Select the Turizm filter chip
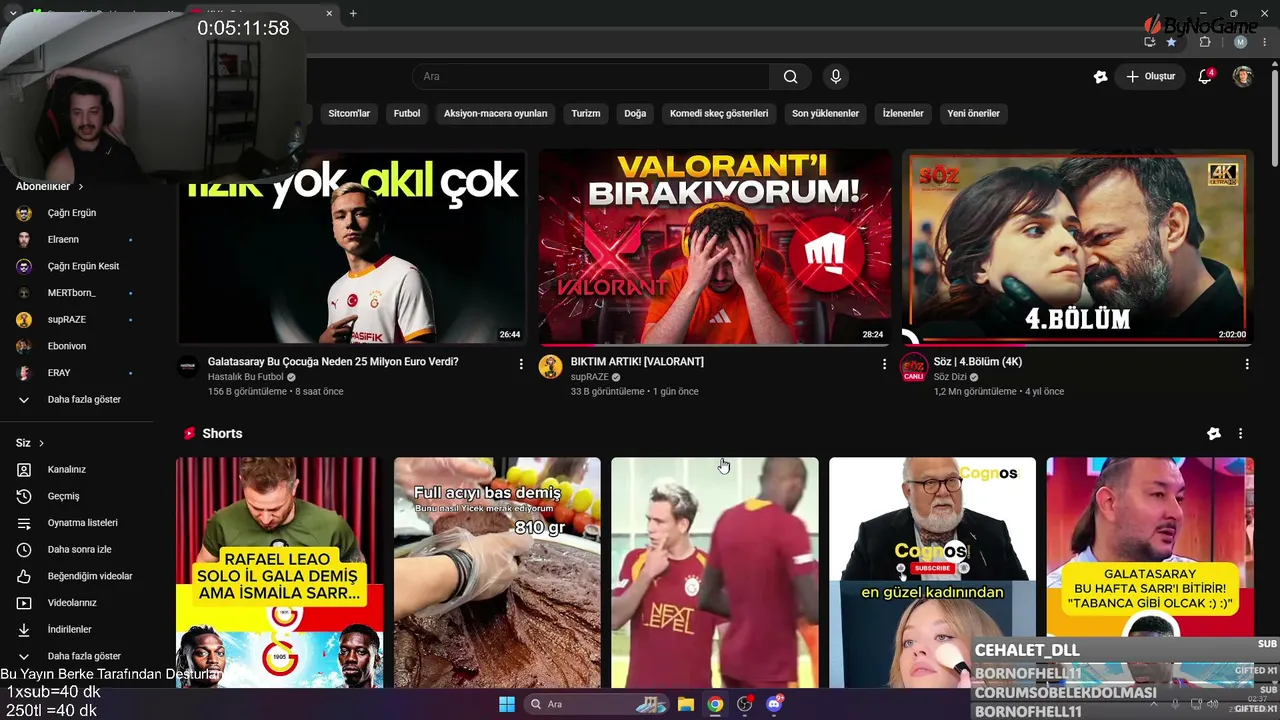This screenshot has width=1280, height=720. pos(586,114)
